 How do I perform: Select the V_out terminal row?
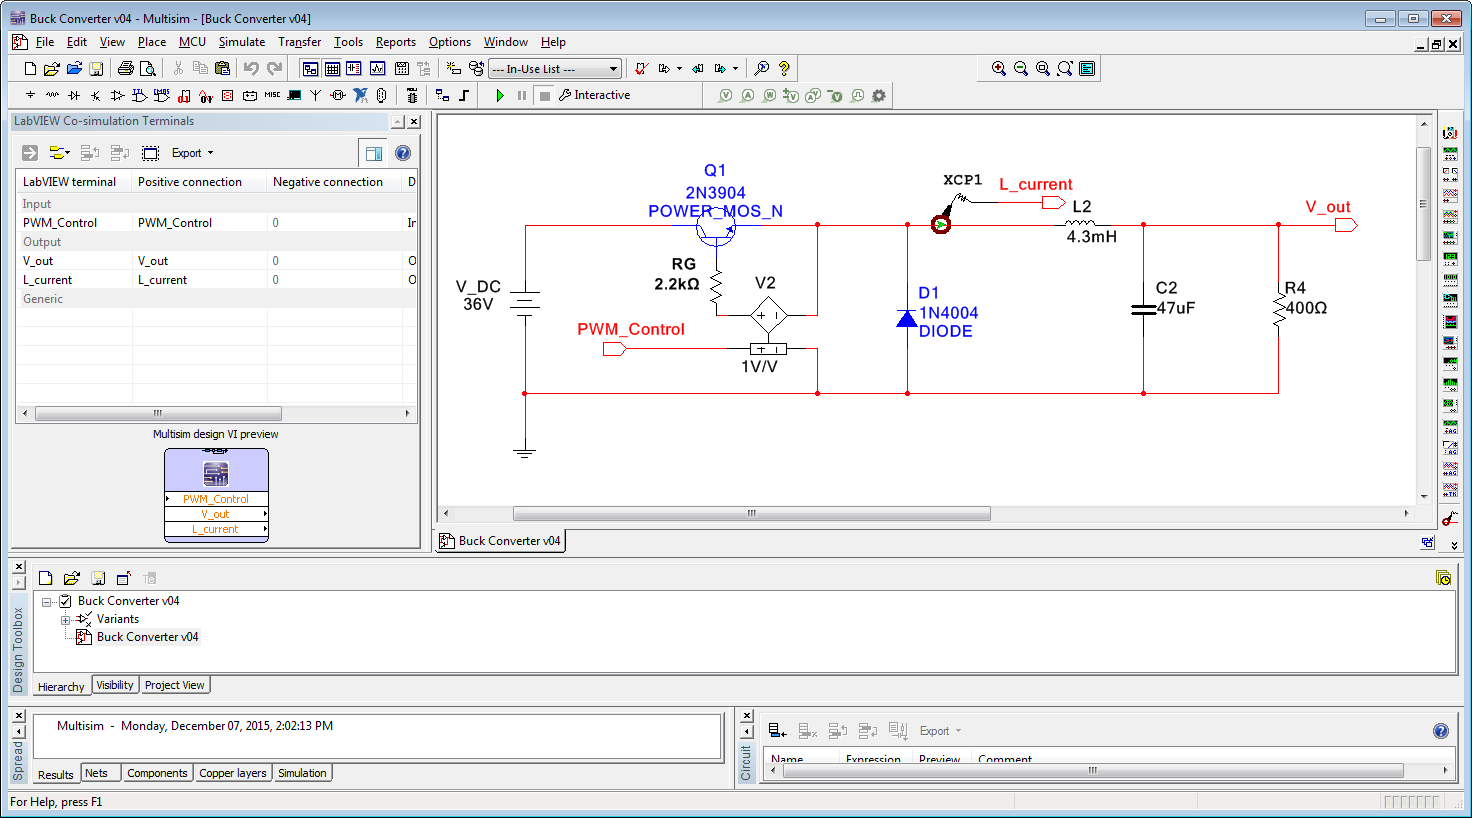(x=216, y=261)
